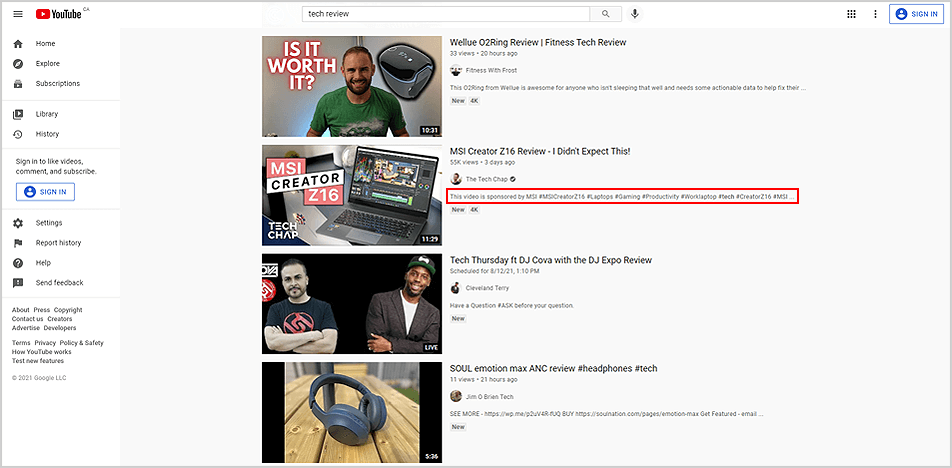Open the MSI Creator Z16 thumbnail
The height and width of the screenshot is (468, 952).
(352, 195)
